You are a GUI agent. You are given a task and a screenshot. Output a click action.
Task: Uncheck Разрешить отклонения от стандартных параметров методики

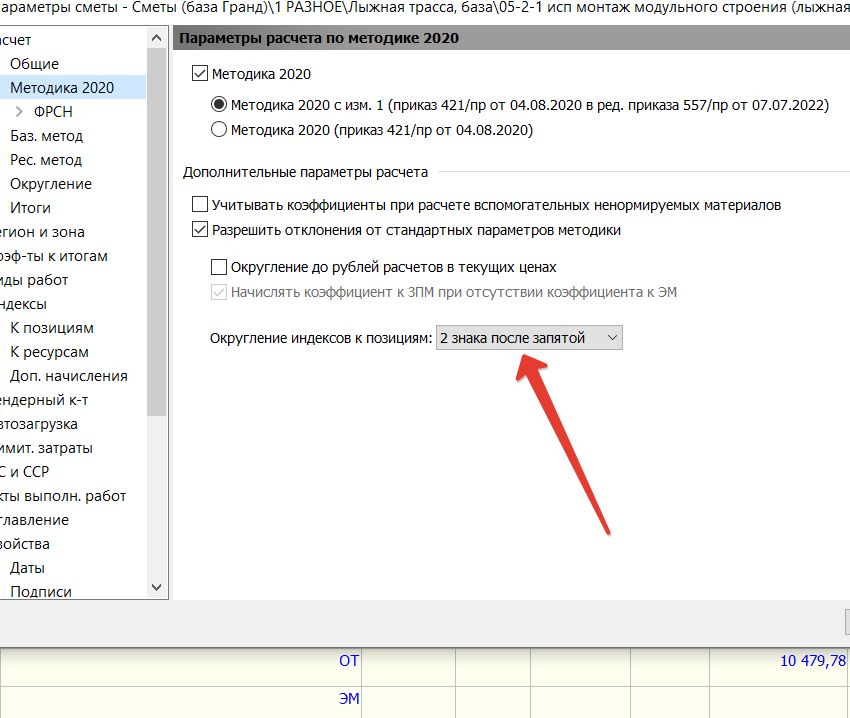(x=200, y=229)
